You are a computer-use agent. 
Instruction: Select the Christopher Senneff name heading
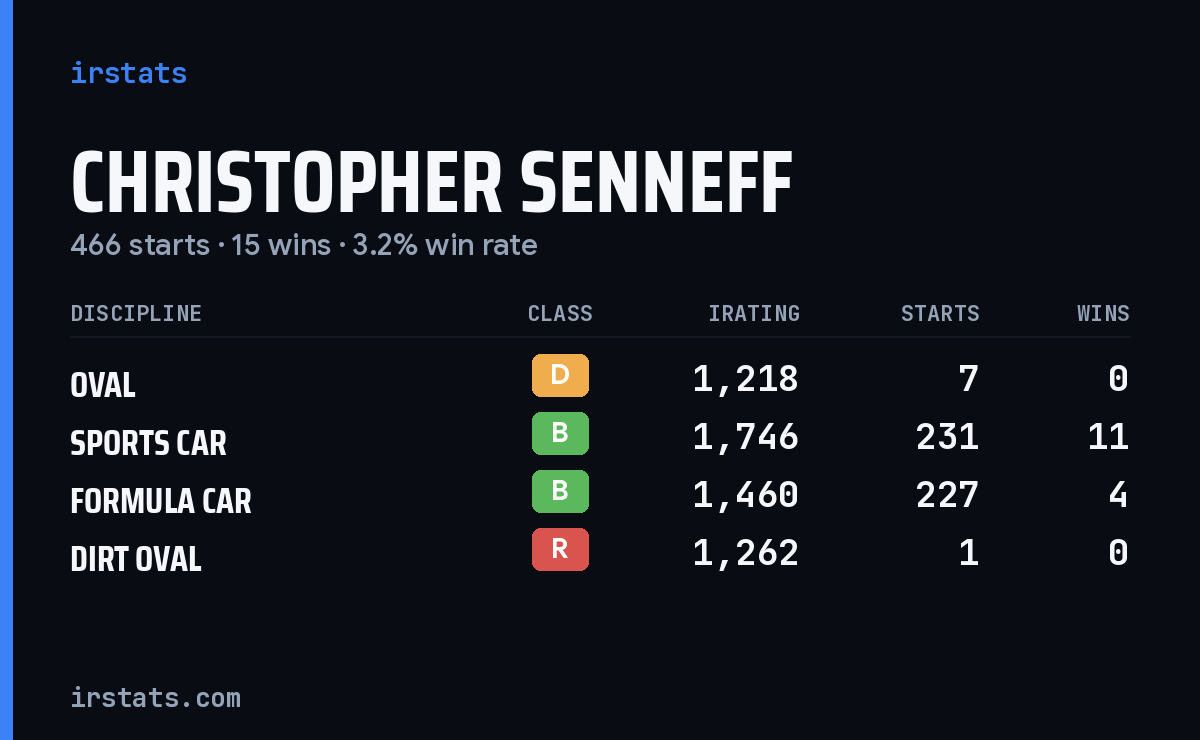[431, 184]
